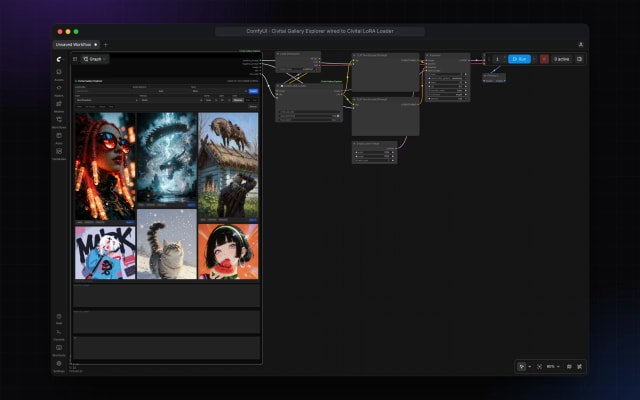Click the '0 active' queue button
640x400 pixels.
(x=562, y=59)
